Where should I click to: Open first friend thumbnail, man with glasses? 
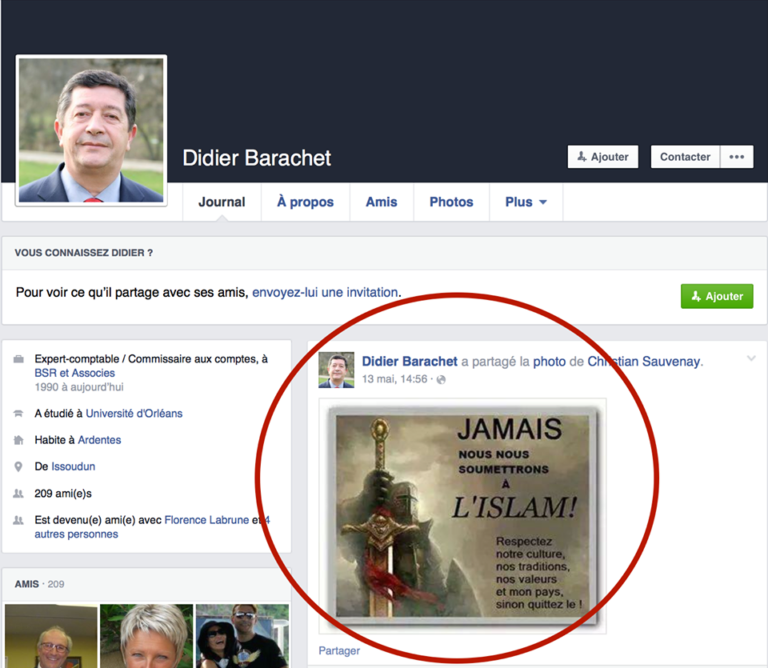coord(51,636)
